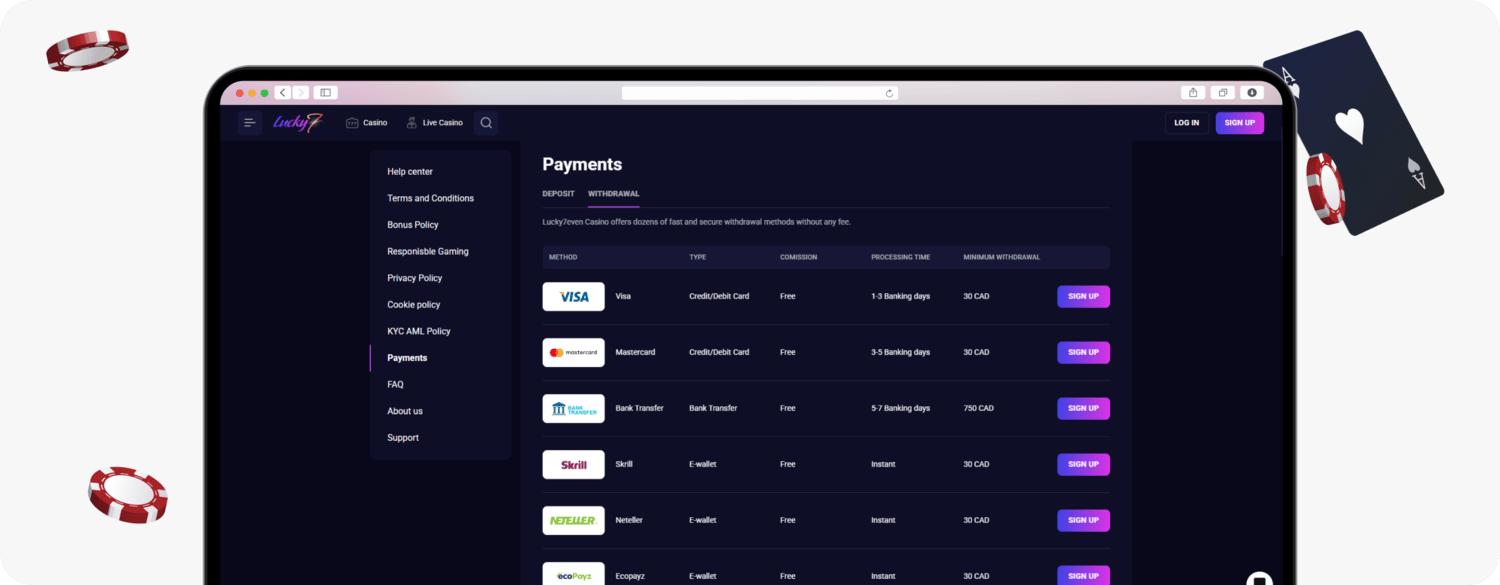
Task: Click the Bank Transfer logo
Action: point(574,409)
